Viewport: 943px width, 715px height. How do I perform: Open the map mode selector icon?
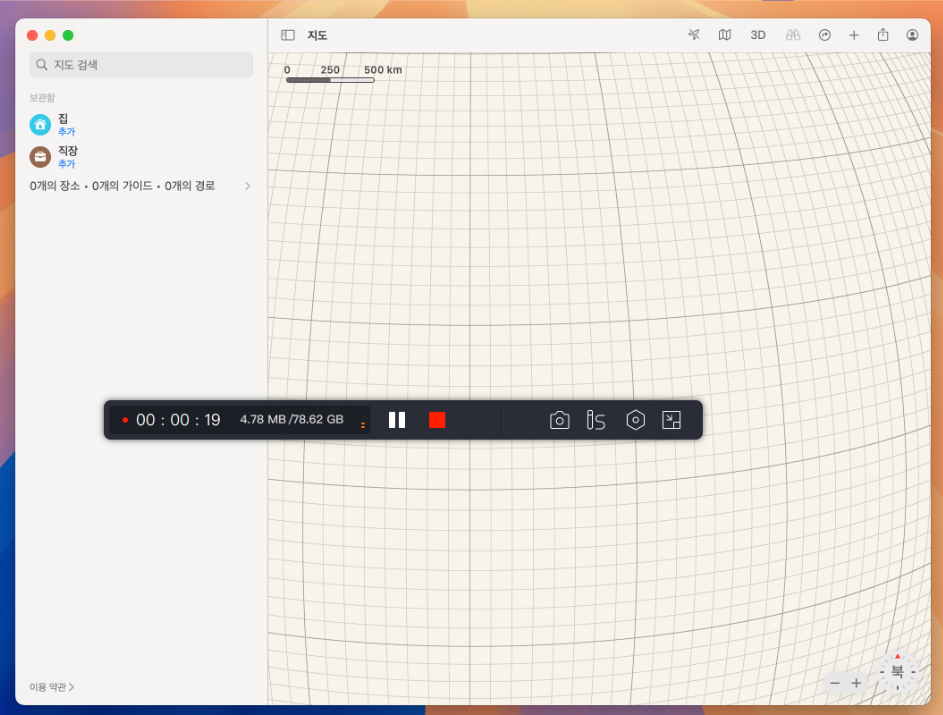[725, 35]
